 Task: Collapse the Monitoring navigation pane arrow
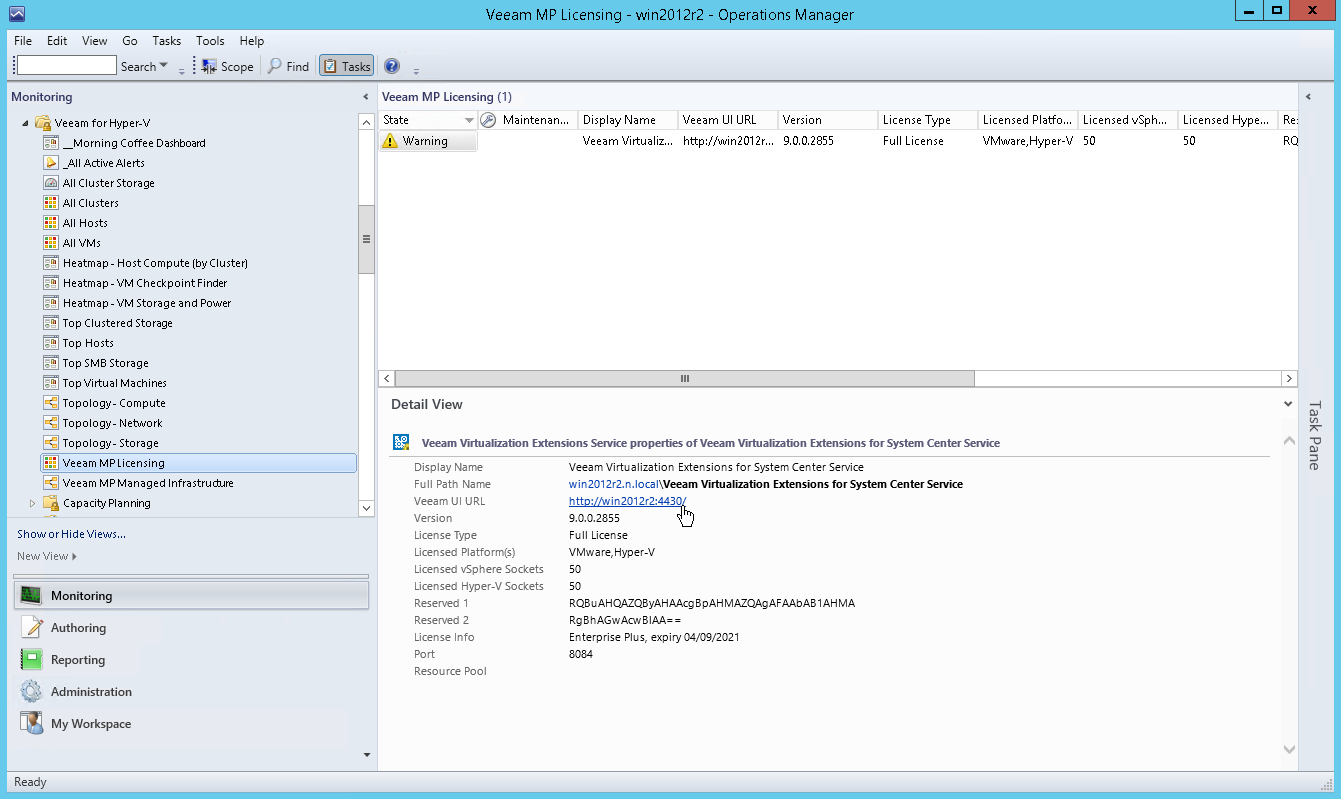pos(365,97)
